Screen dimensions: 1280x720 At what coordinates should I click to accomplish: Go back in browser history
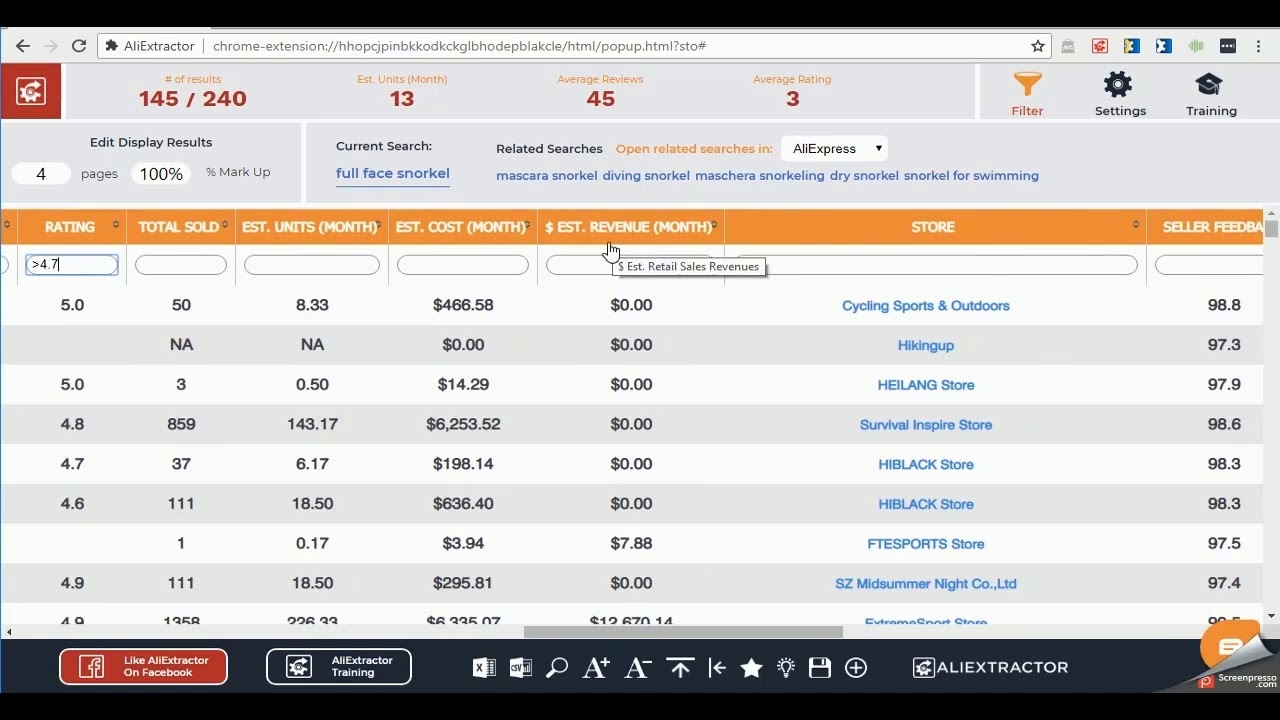(x=23, y=46)
